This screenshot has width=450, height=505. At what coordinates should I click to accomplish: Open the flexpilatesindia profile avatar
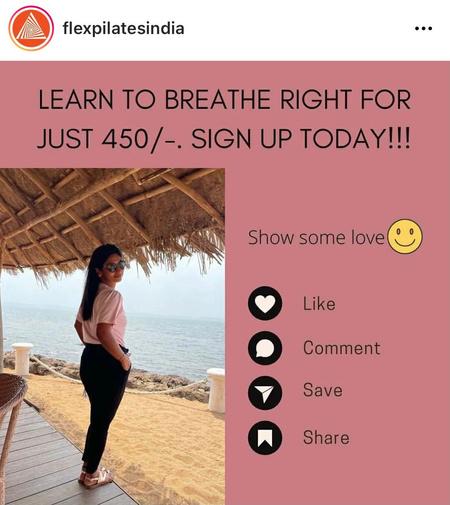(x=31, y=28)
